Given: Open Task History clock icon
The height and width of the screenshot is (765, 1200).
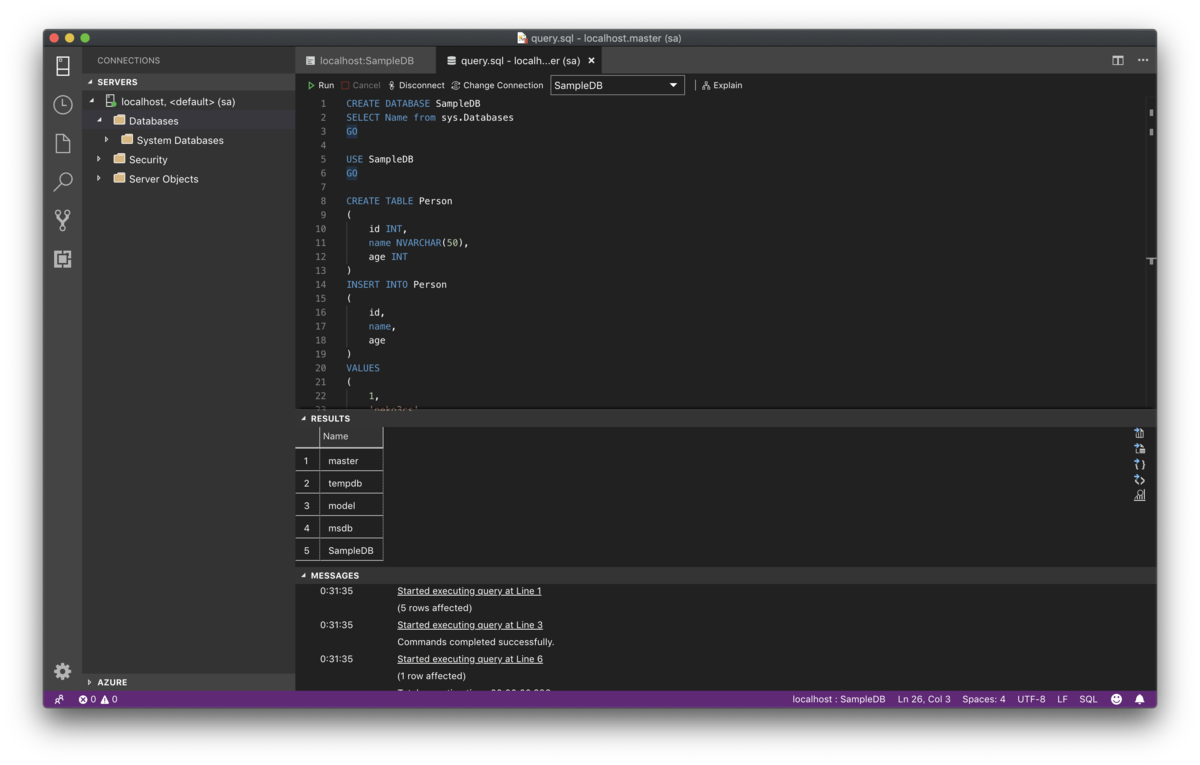Looking at the screenshot, I should 62,104.
